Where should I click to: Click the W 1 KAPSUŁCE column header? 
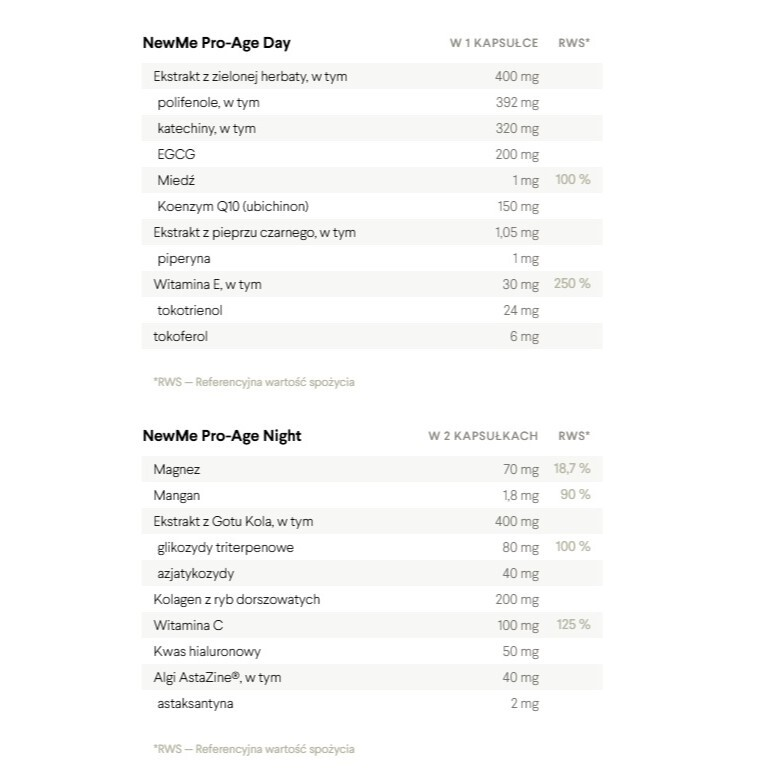[x=494, y=43]
